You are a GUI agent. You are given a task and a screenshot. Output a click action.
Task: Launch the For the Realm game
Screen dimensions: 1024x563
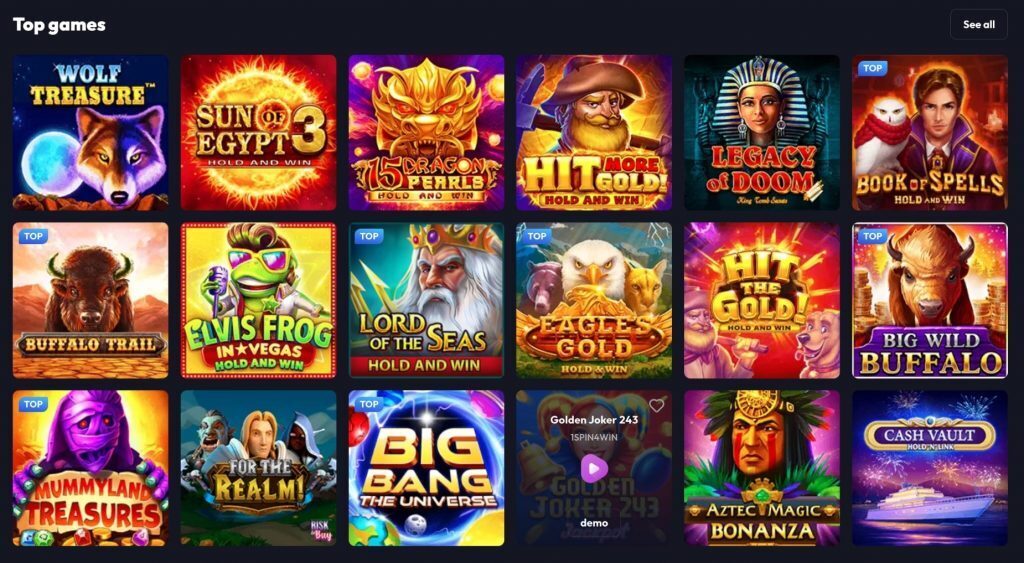coord(259,468)
